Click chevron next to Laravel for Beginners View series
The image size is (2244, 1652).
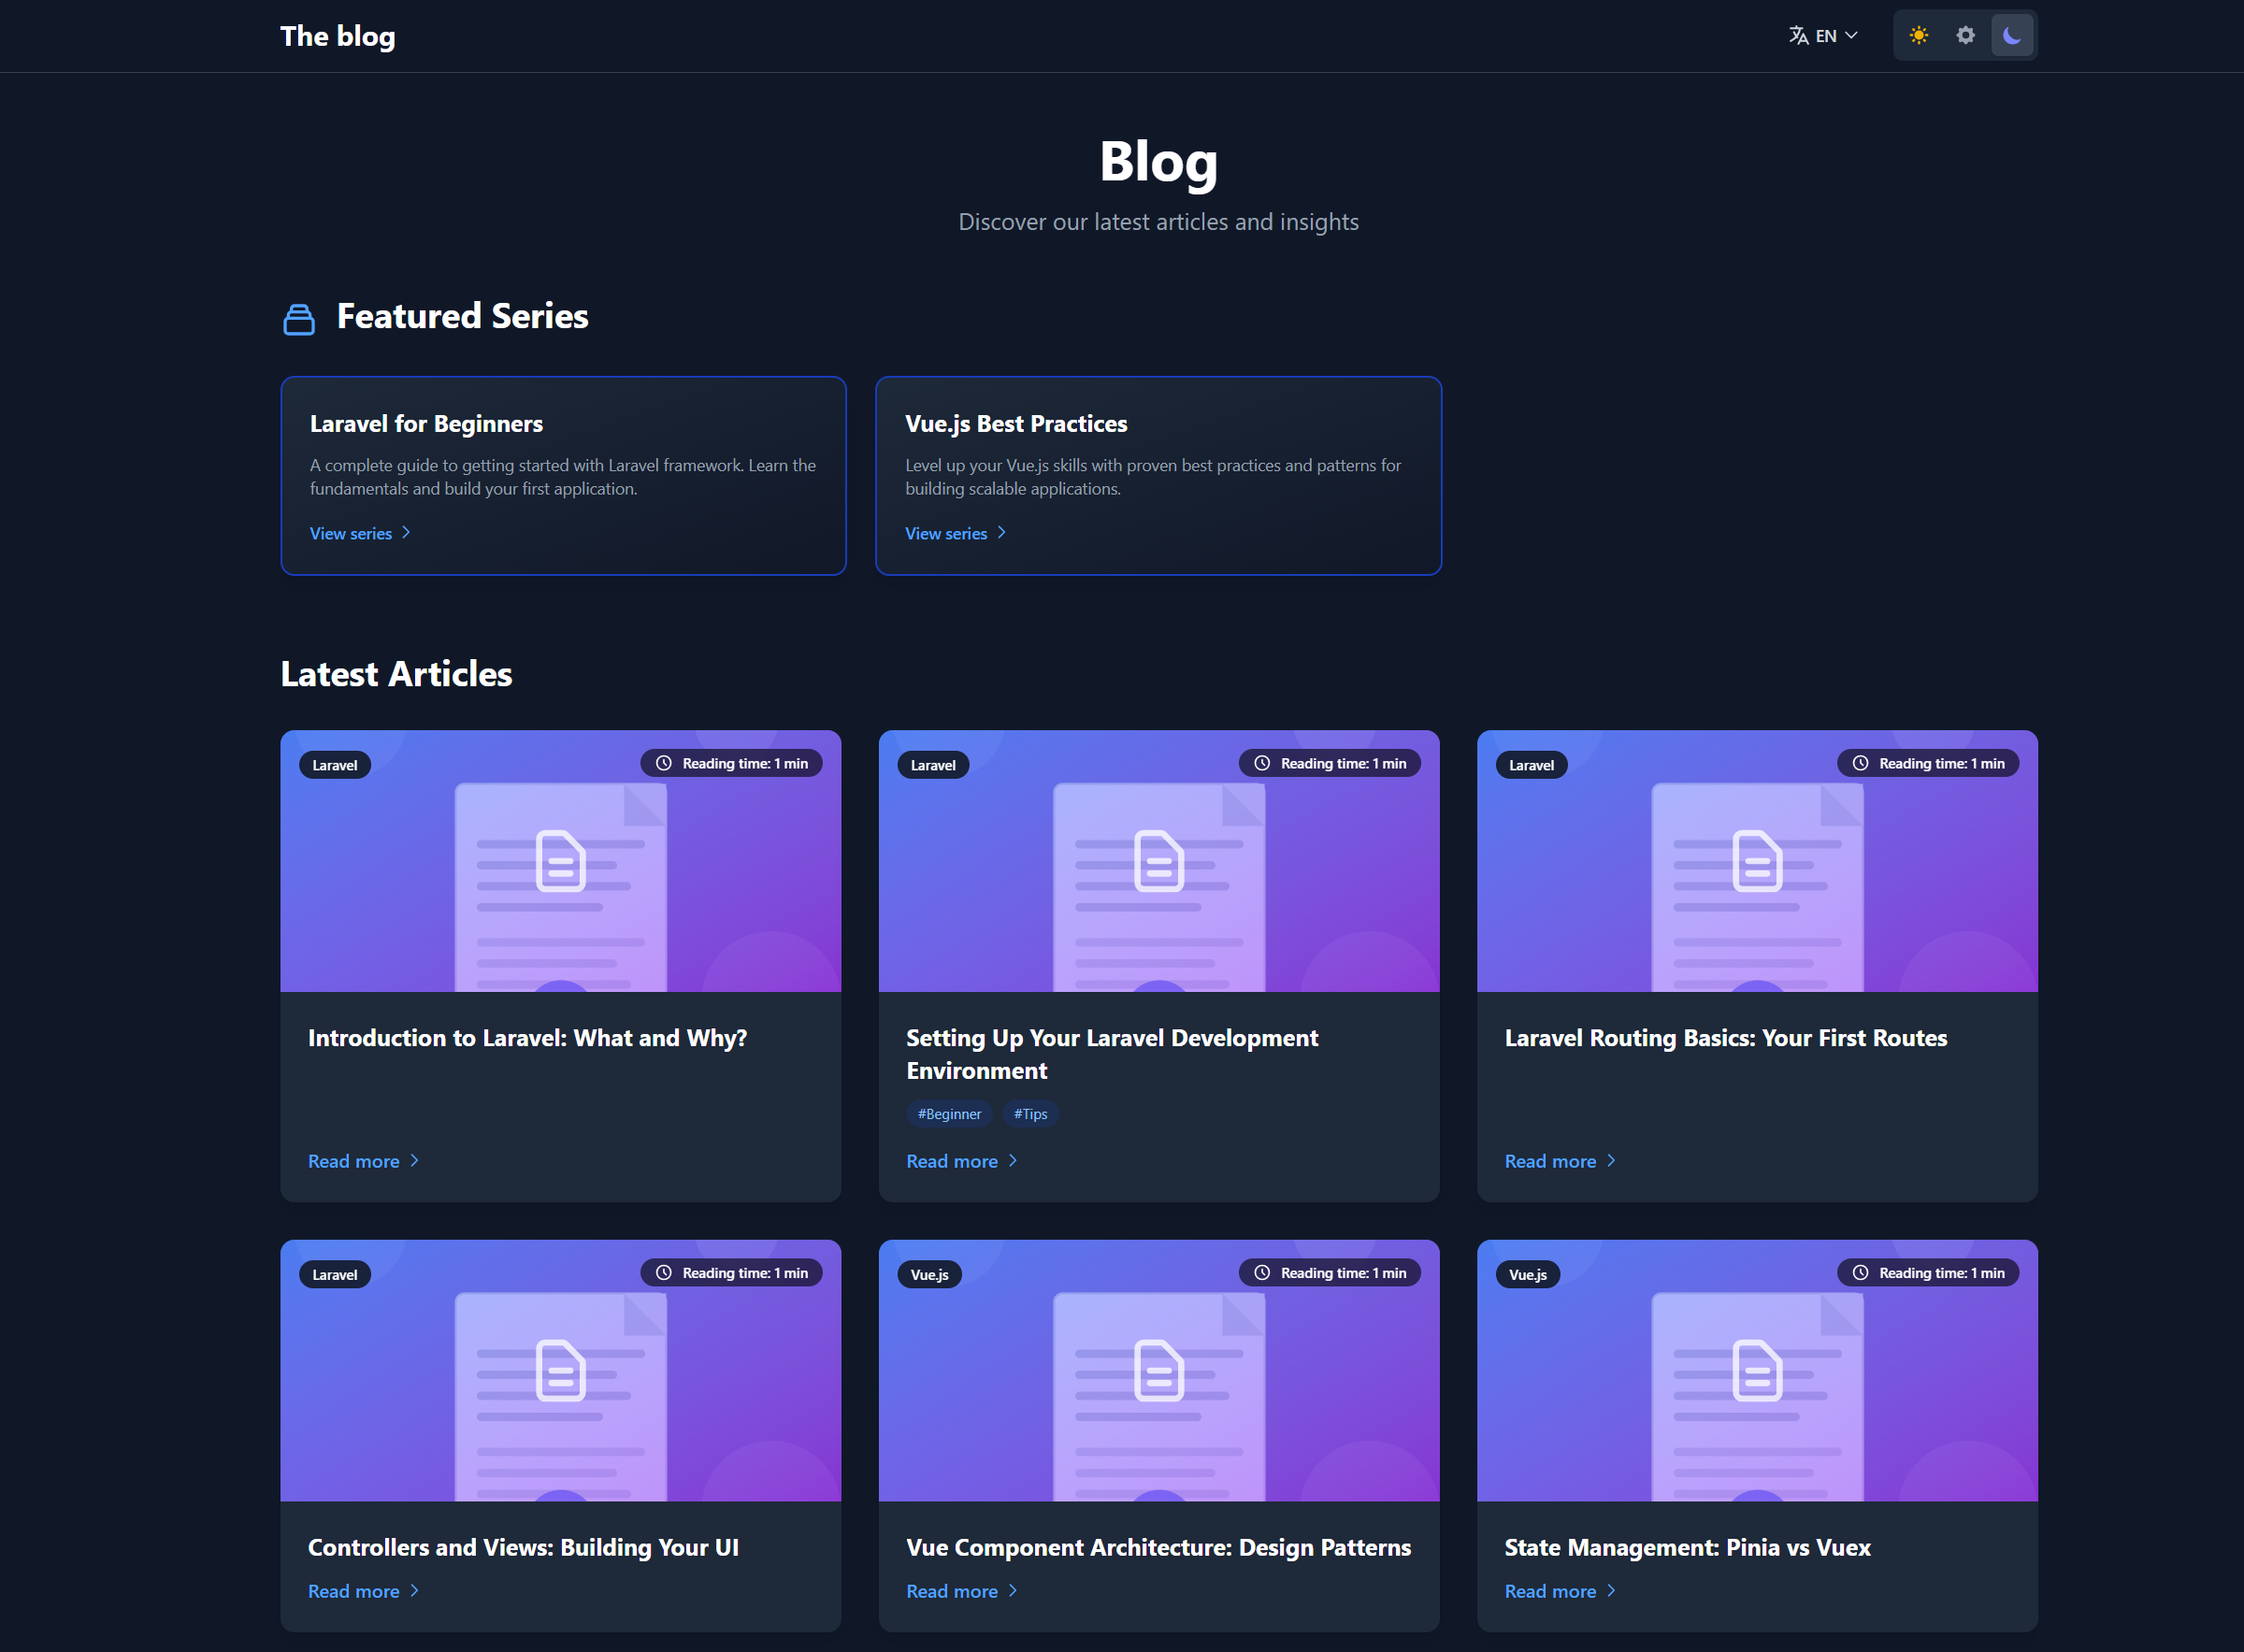pos(406,533)
